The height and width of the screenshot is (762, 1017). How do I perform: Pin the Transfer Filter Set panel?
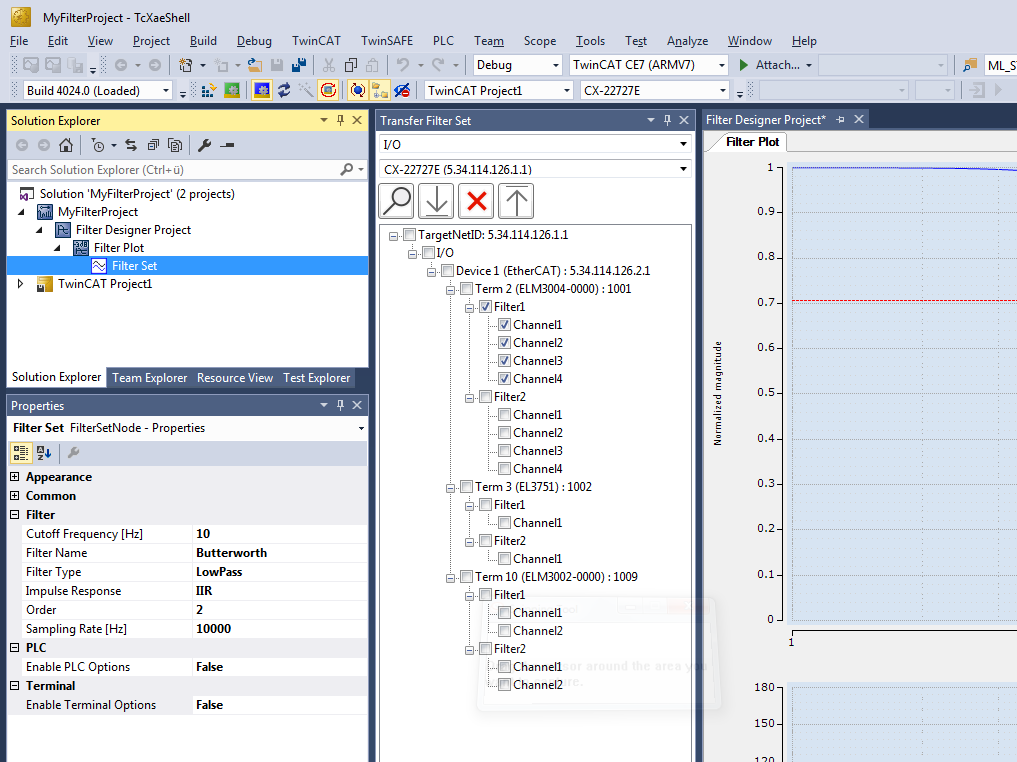pyautogui.click(x=667, y=120)
